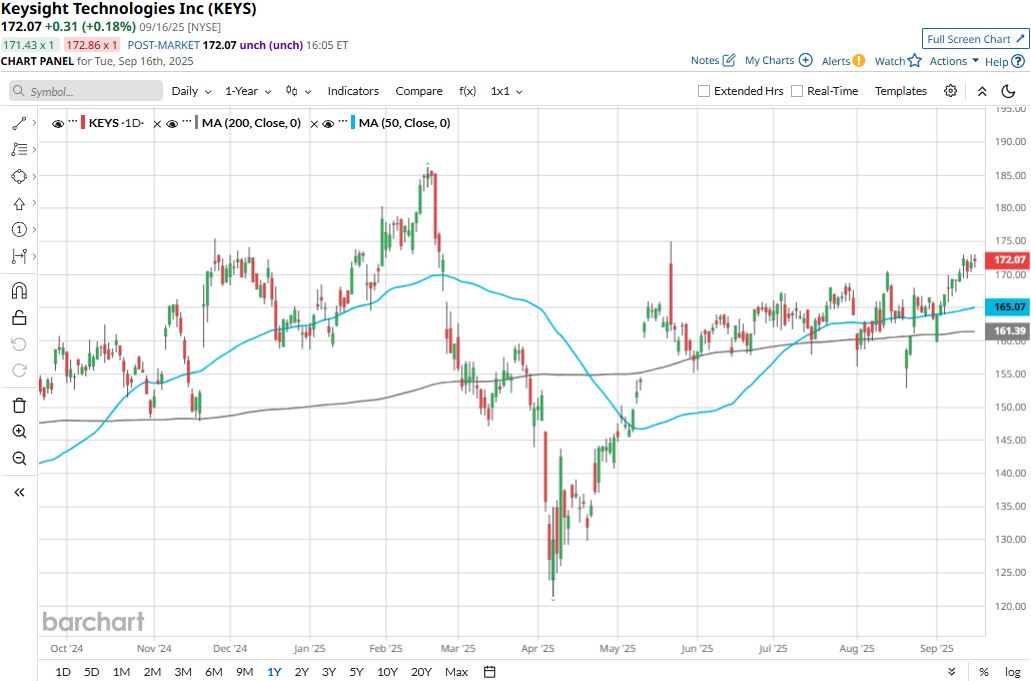Collapse the left drawing toolbar

coord(19,492)
